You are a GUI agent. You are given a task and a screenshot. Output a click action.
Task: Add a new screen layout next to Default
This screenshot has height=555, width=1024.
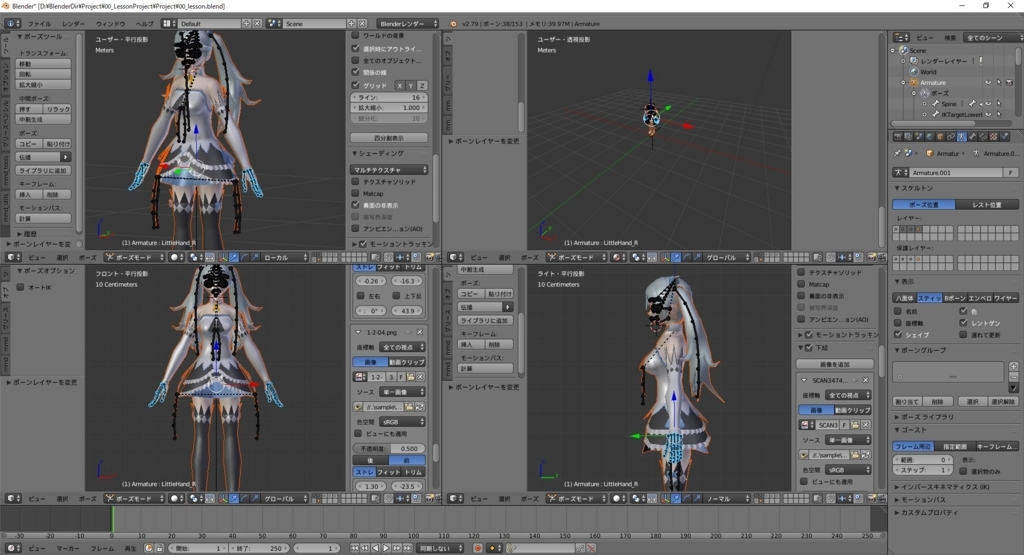point(246,24)
